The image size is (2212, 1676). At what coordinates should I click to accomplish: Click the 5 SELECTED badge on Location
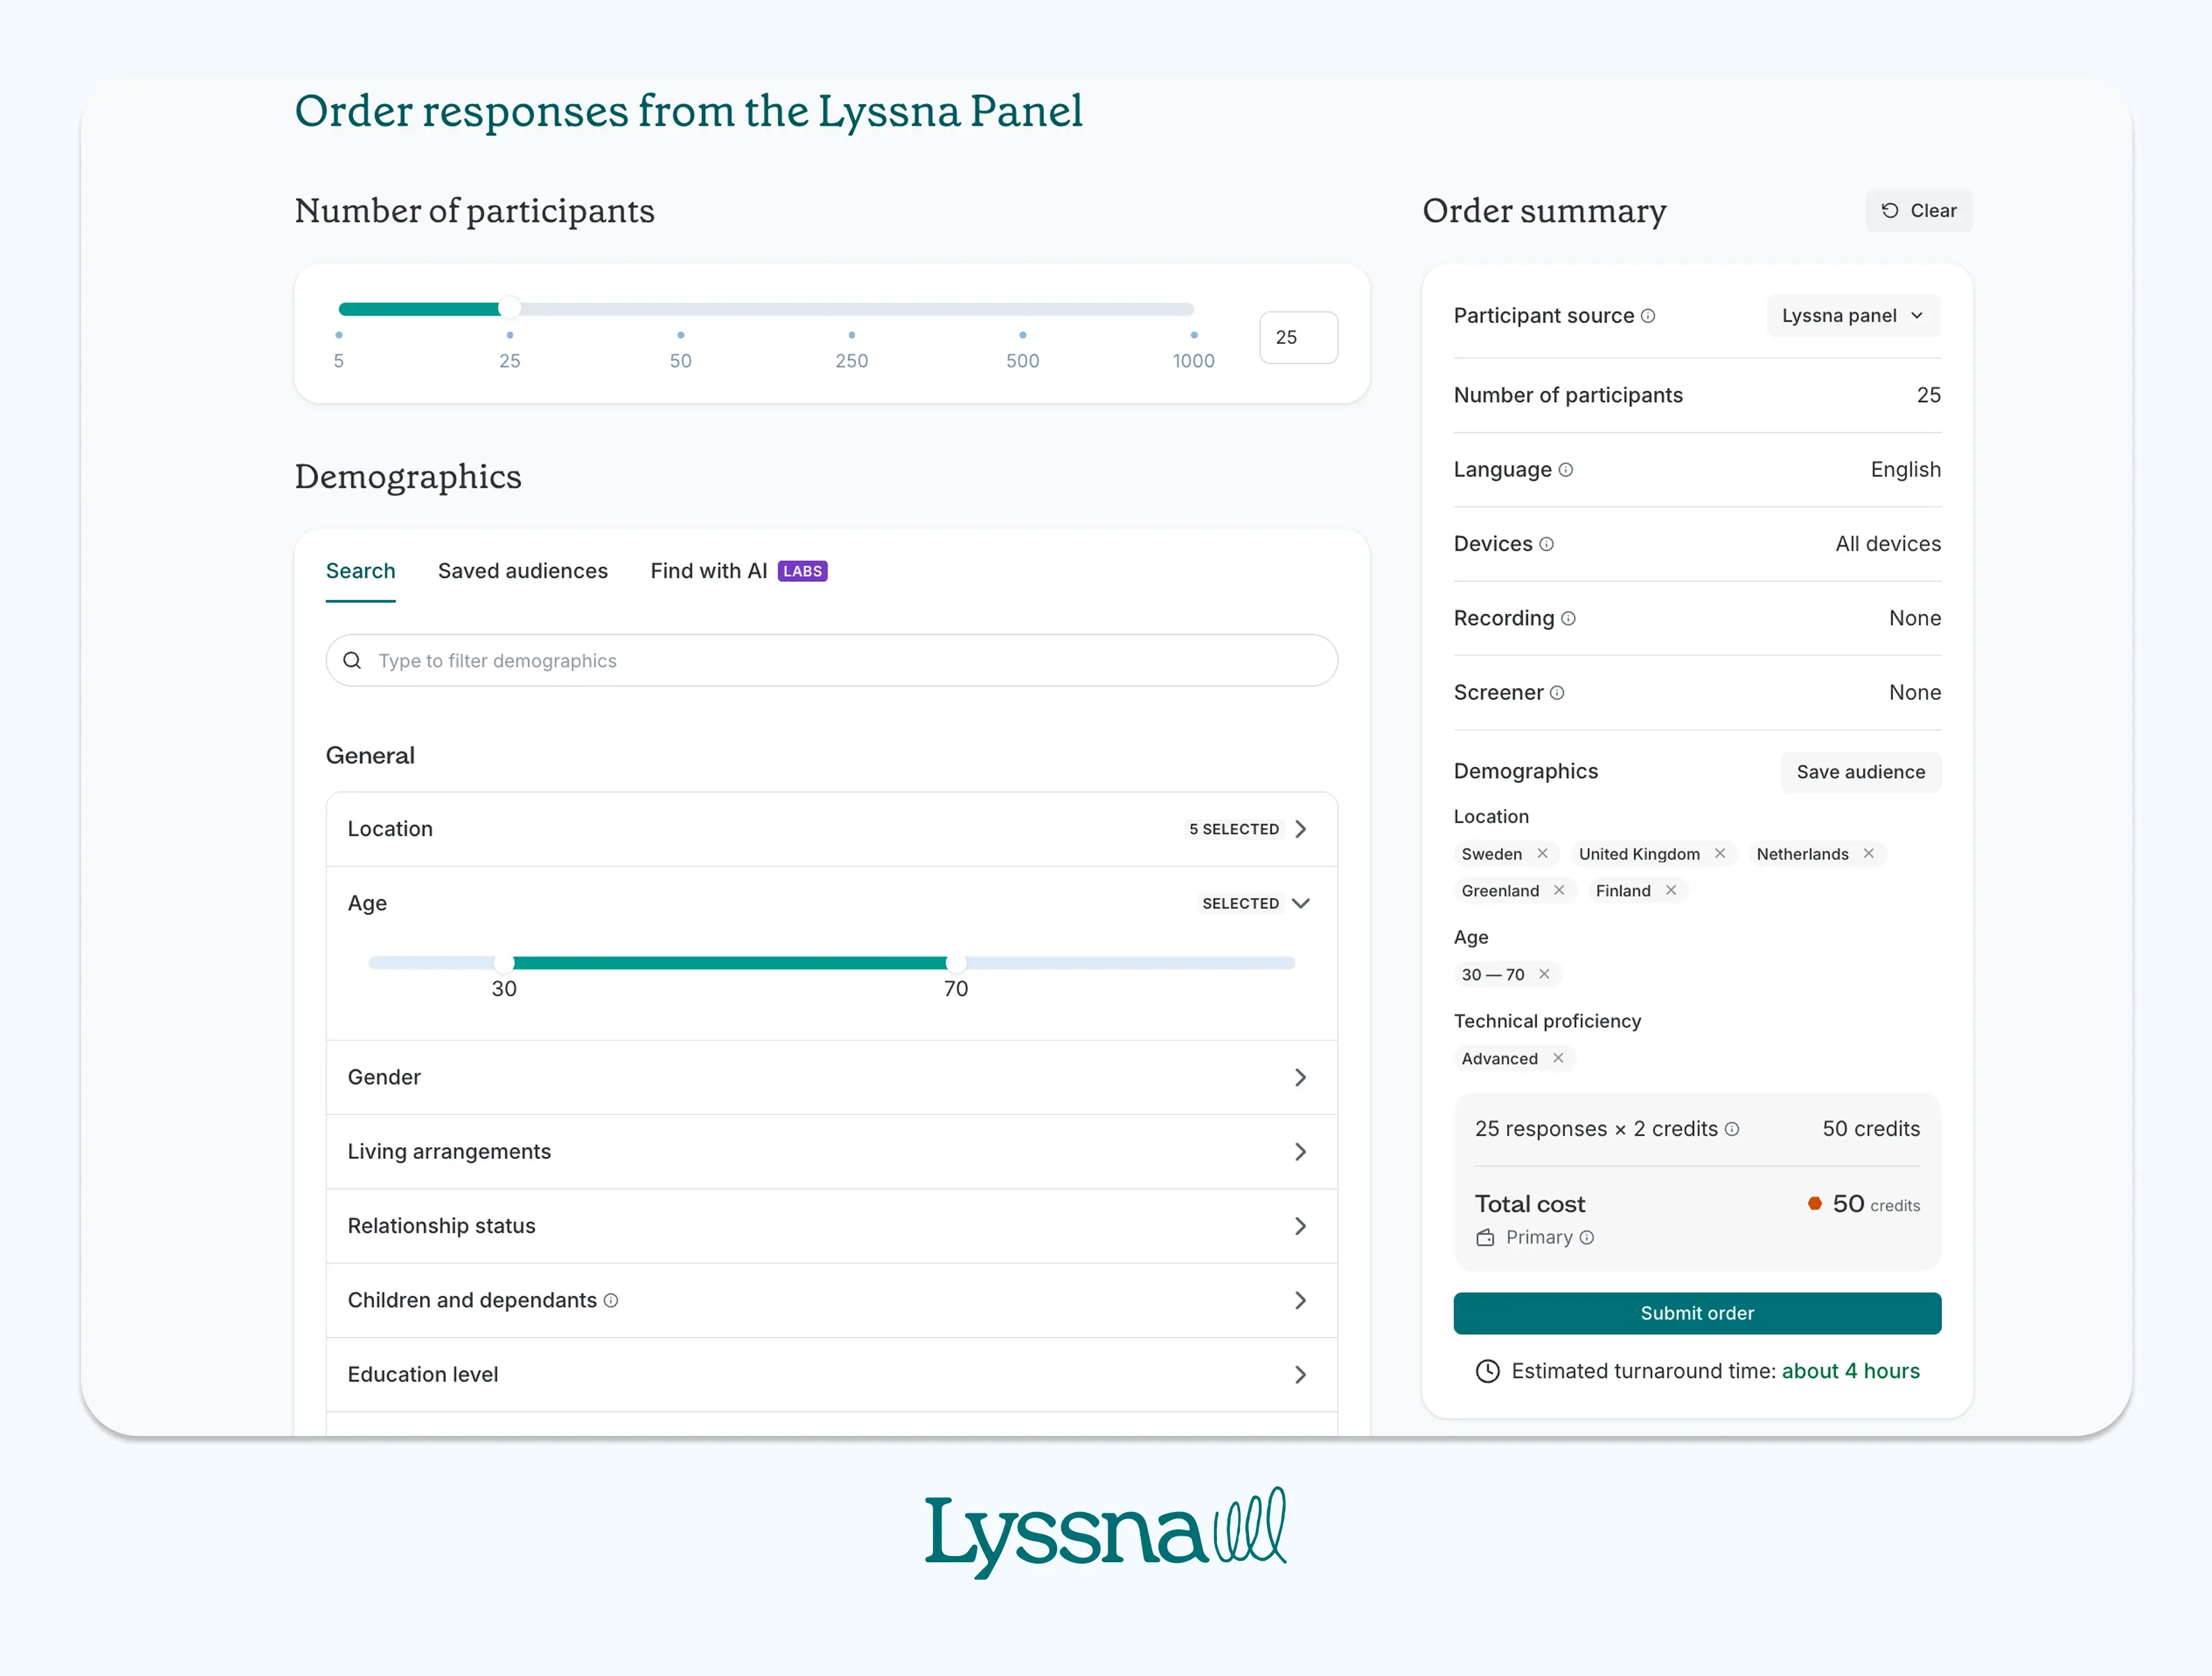click(1234, 829)
